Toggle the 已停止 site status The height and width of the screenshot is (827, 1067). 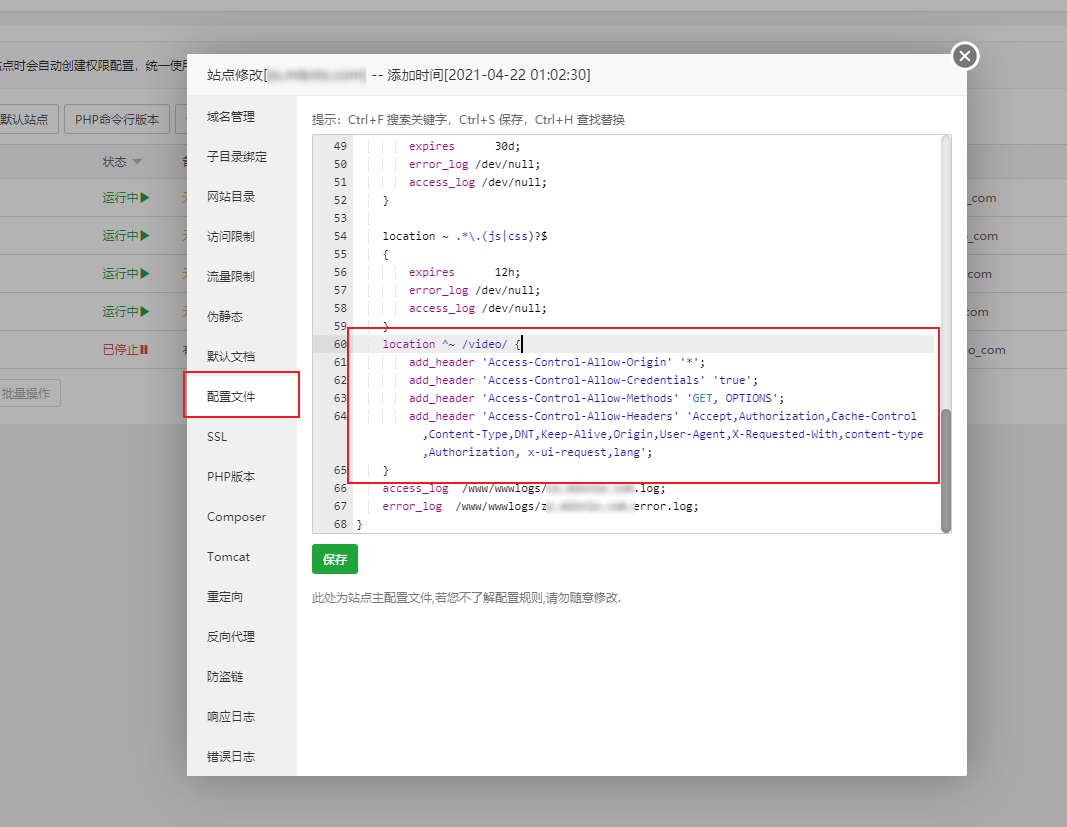pos(125,350)
